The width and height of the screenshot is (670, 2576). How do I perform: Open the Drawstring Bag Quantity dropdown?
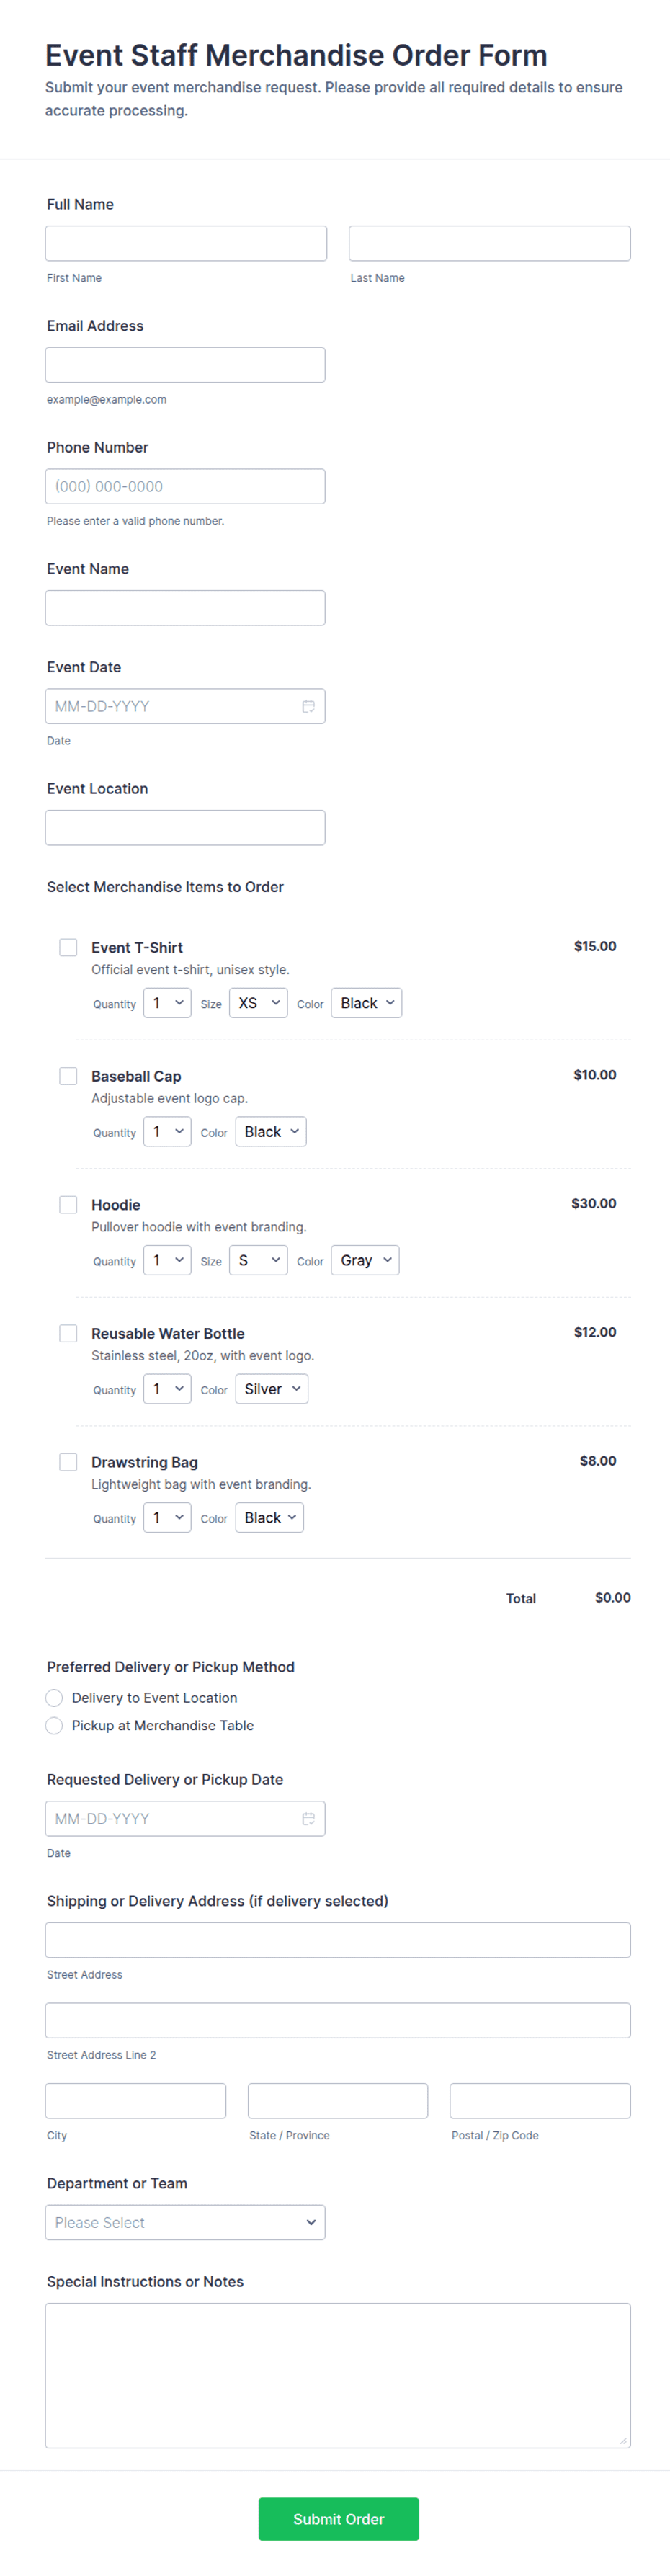pyautogui.click(x=167, y=1518)
